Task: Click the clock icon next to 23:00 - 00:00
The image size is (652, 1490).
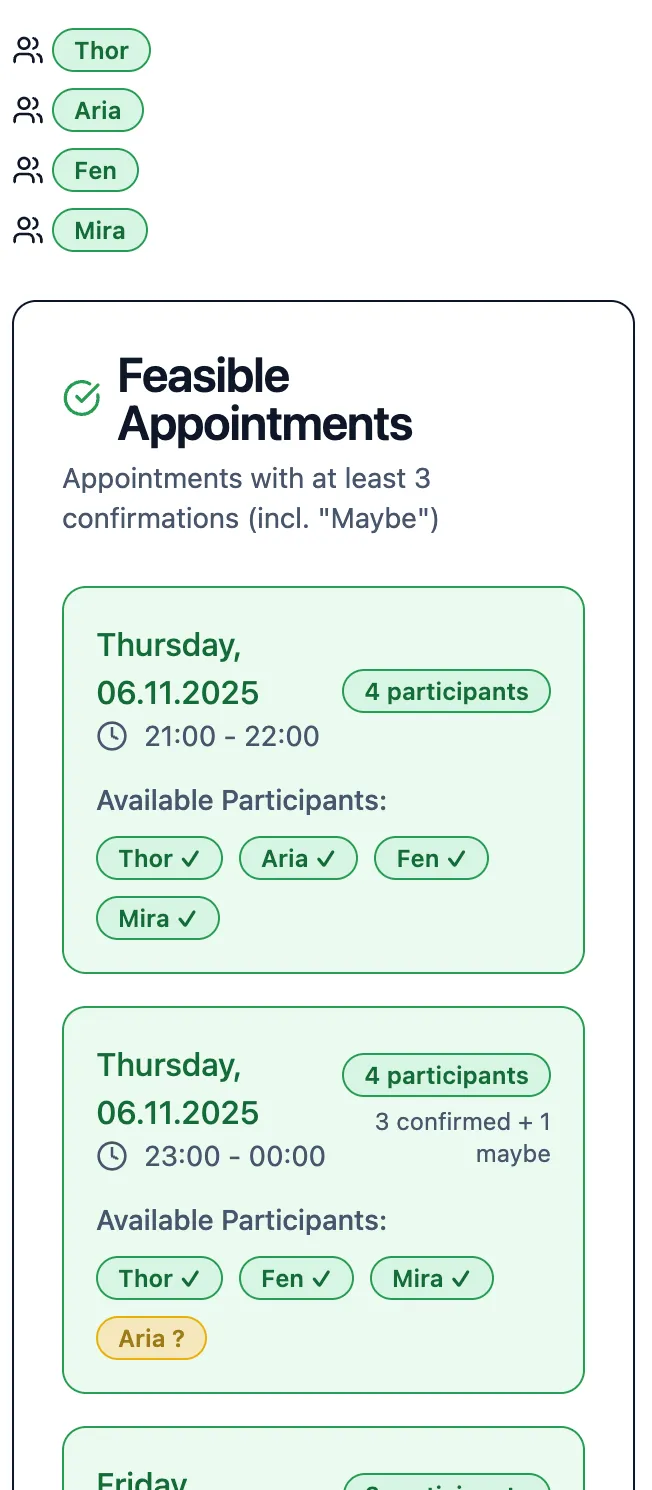Action: (112, 1157)
